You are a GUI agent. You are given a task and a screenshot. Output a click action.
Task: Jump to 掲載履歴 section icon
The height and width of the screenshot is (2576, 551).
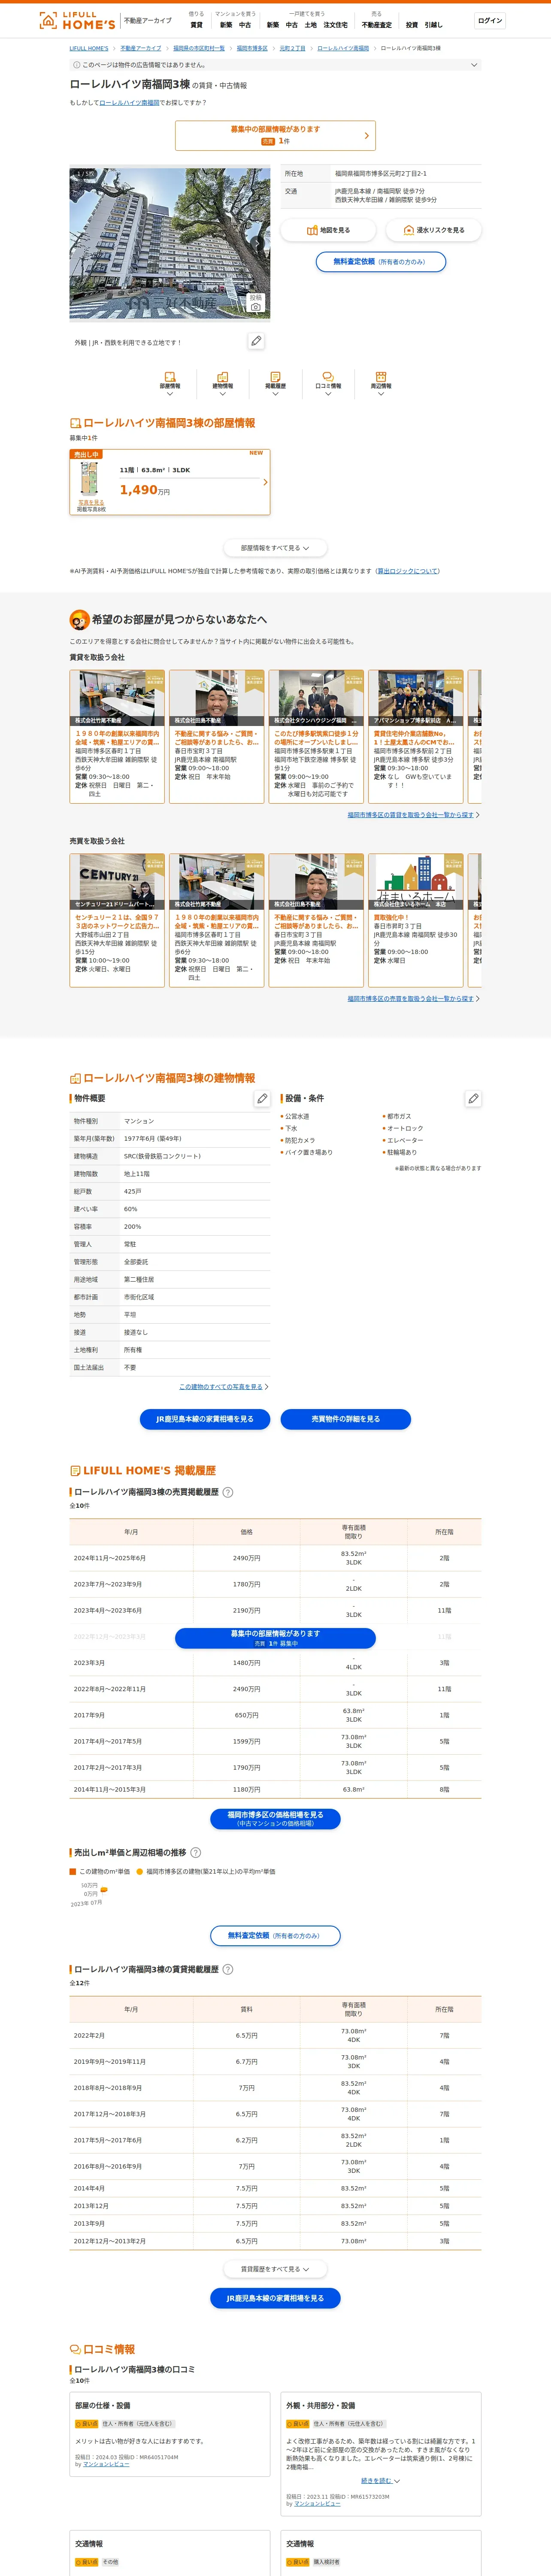point(275,383)
